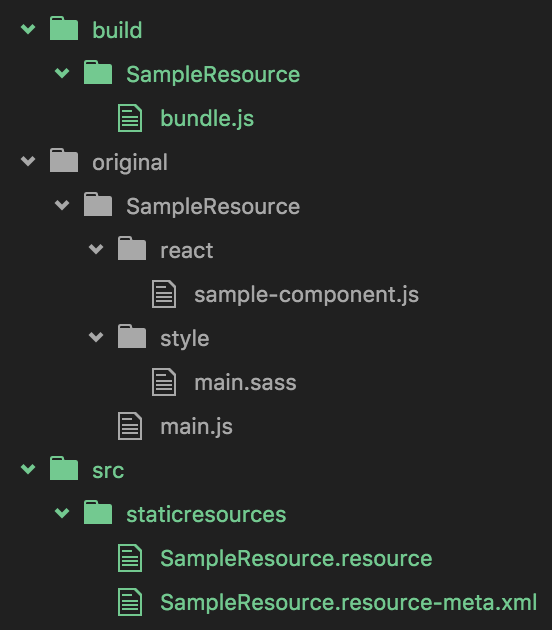Click the sample-component.js file icon

pos(164,294)
